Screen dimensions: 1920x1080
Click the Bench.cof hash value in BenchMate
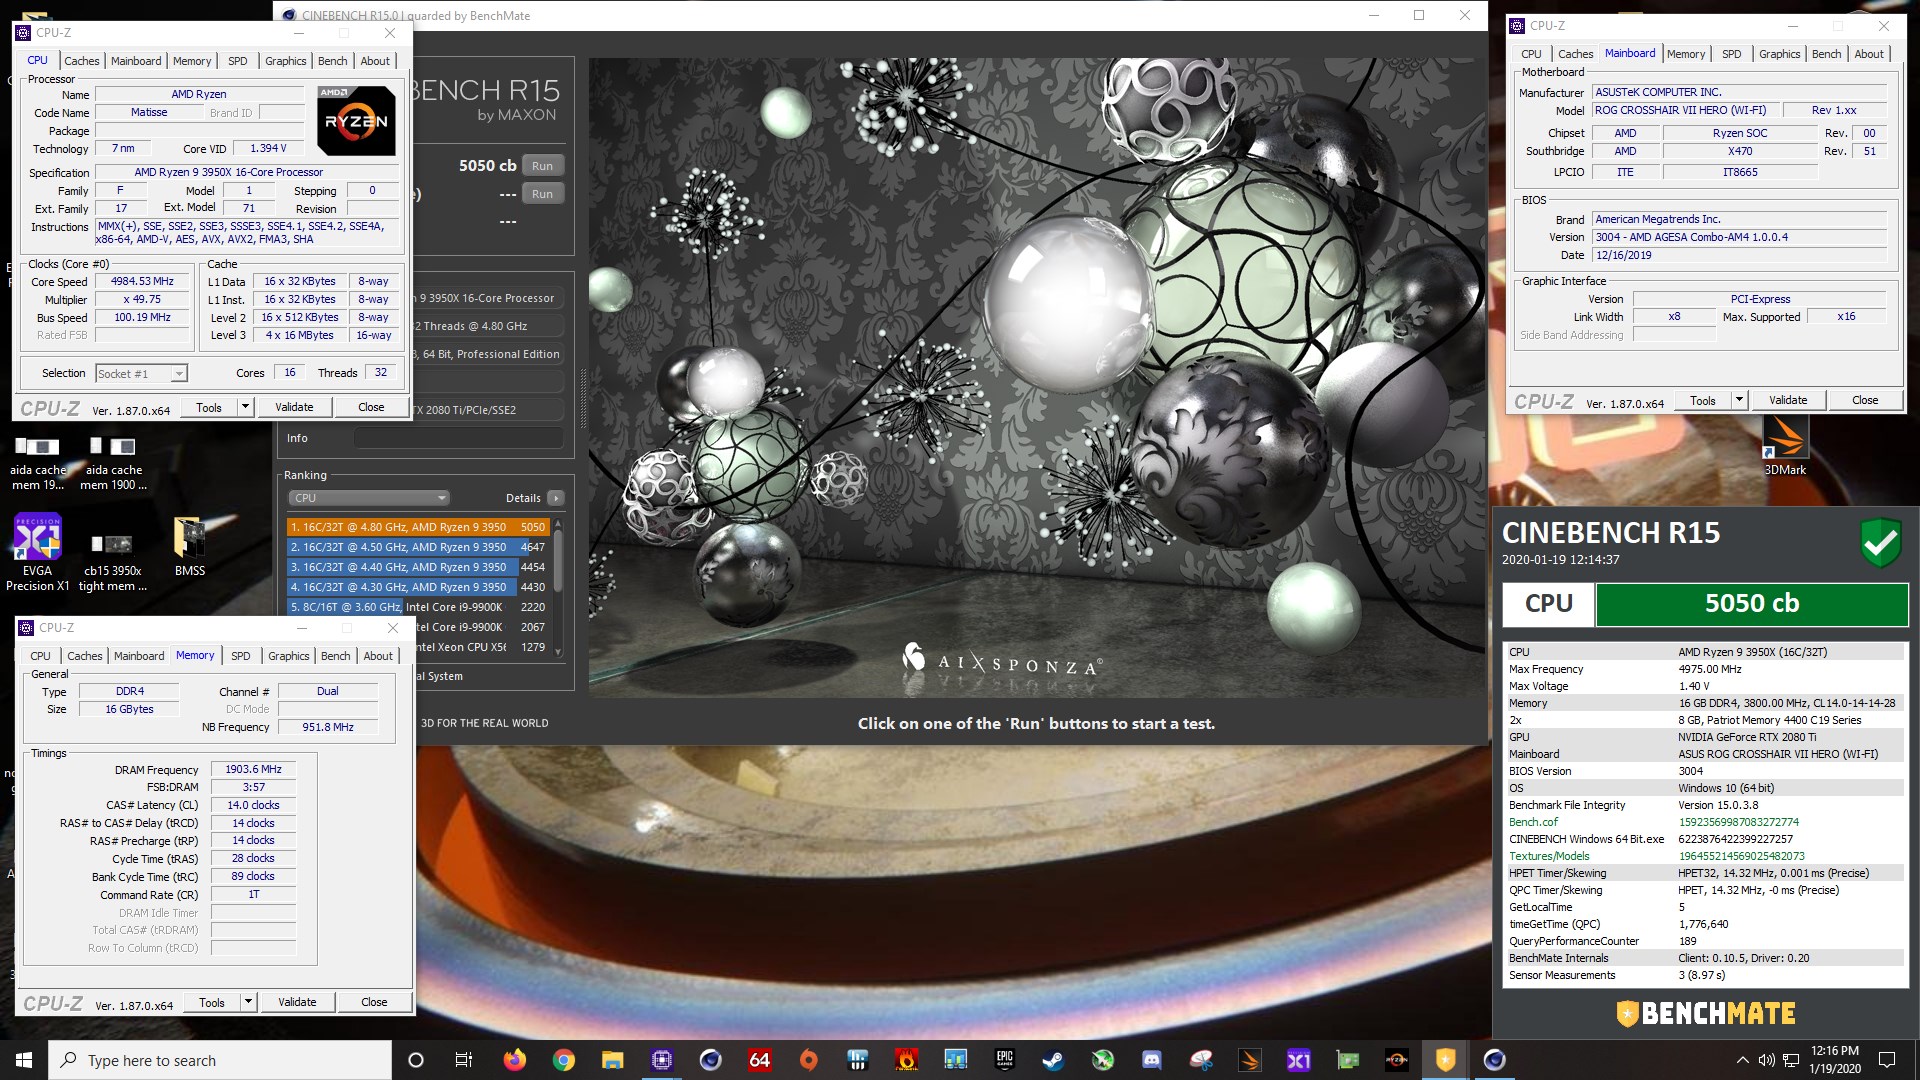1738,822
